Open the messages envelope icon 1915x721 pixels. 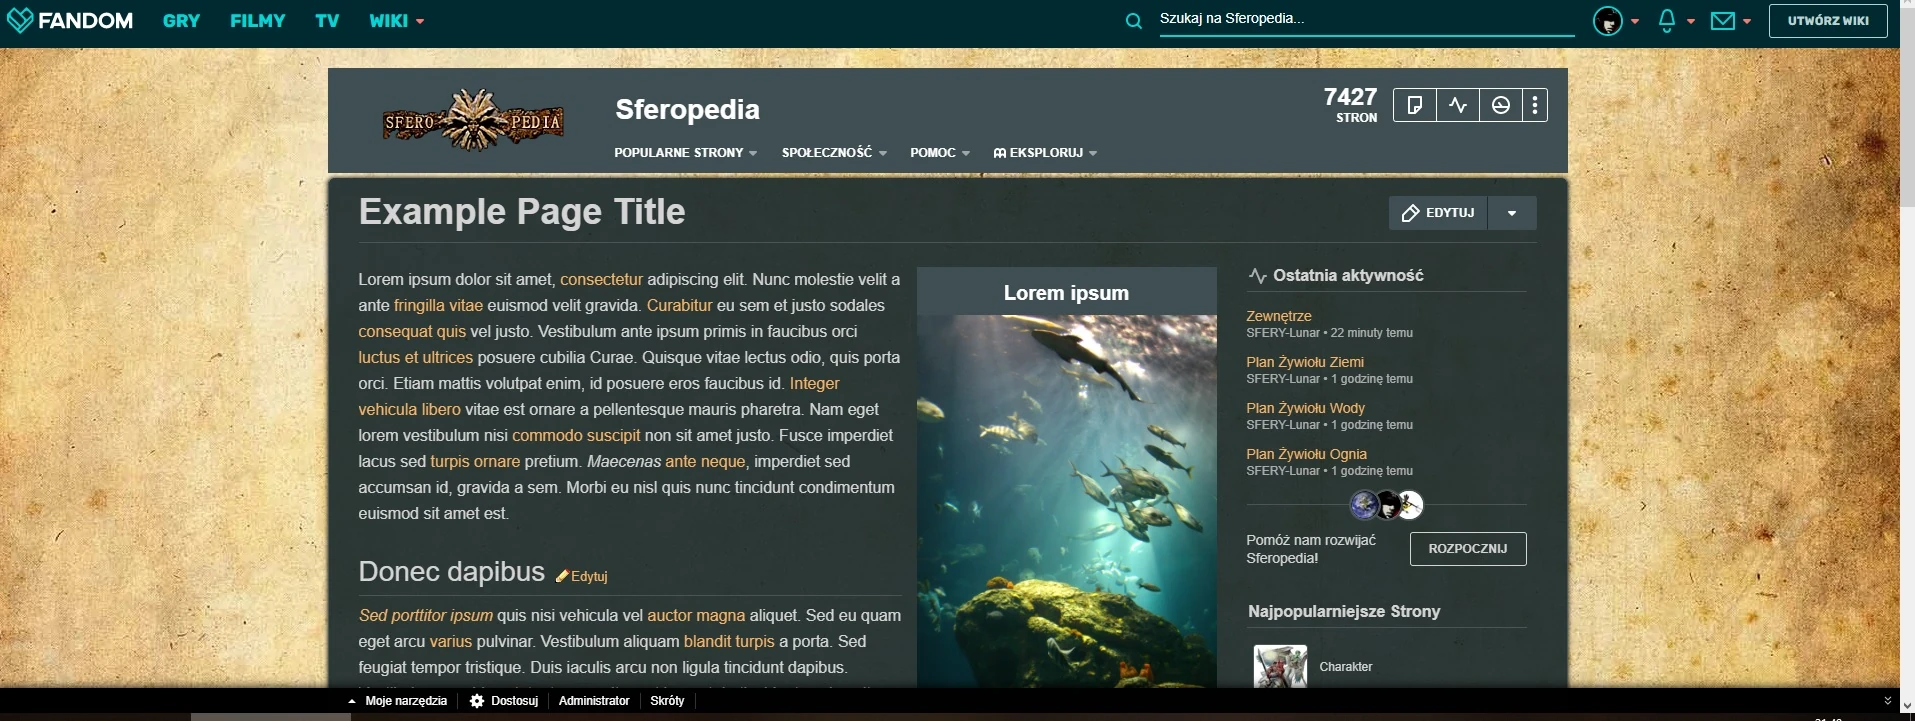[x=1722, y=21]
